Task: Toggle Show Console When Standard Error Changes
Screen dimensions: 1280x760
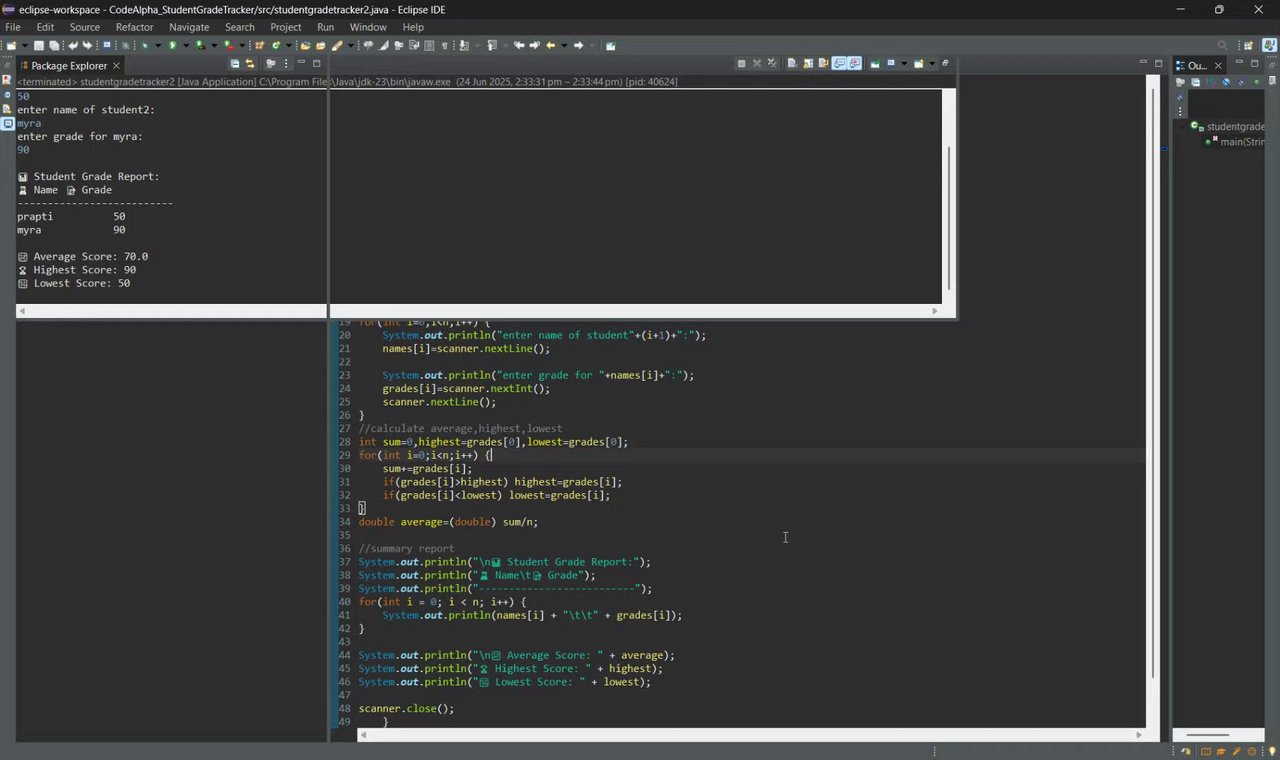Action: click(855, 63)
